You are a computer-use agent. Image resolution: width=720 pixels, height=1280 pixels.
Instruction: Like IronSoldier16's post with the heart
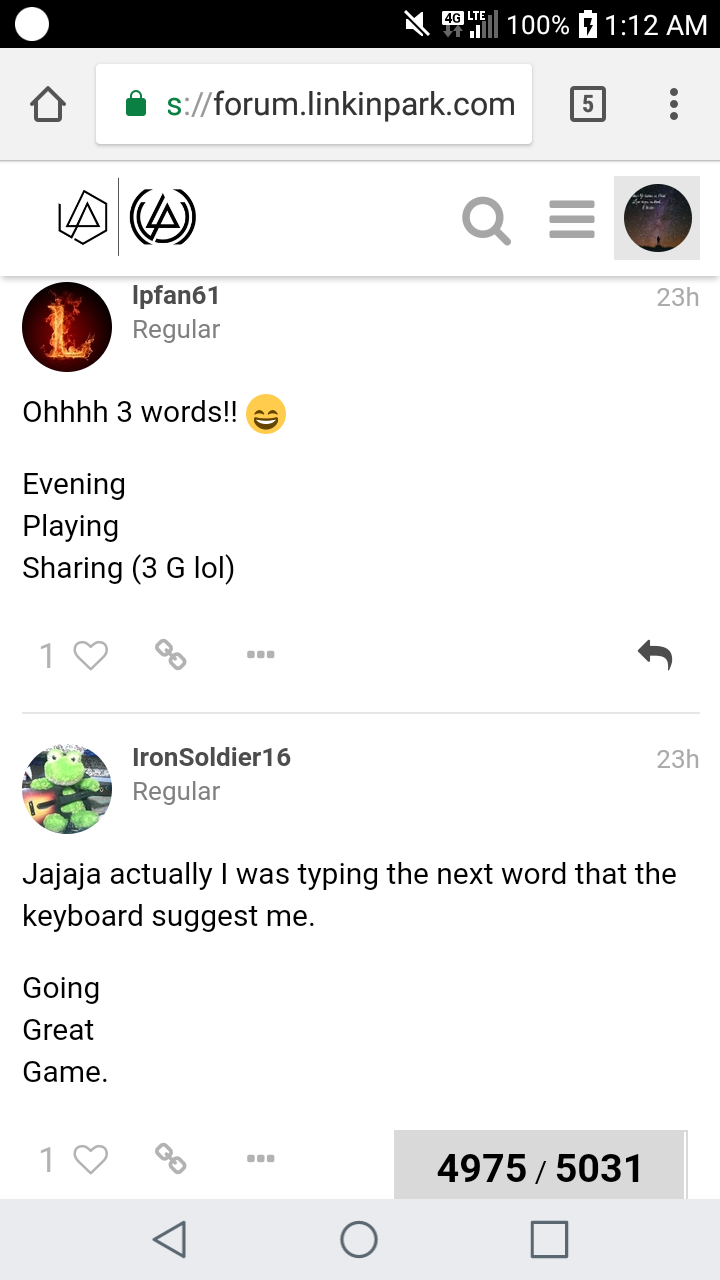coord(91,1159)
